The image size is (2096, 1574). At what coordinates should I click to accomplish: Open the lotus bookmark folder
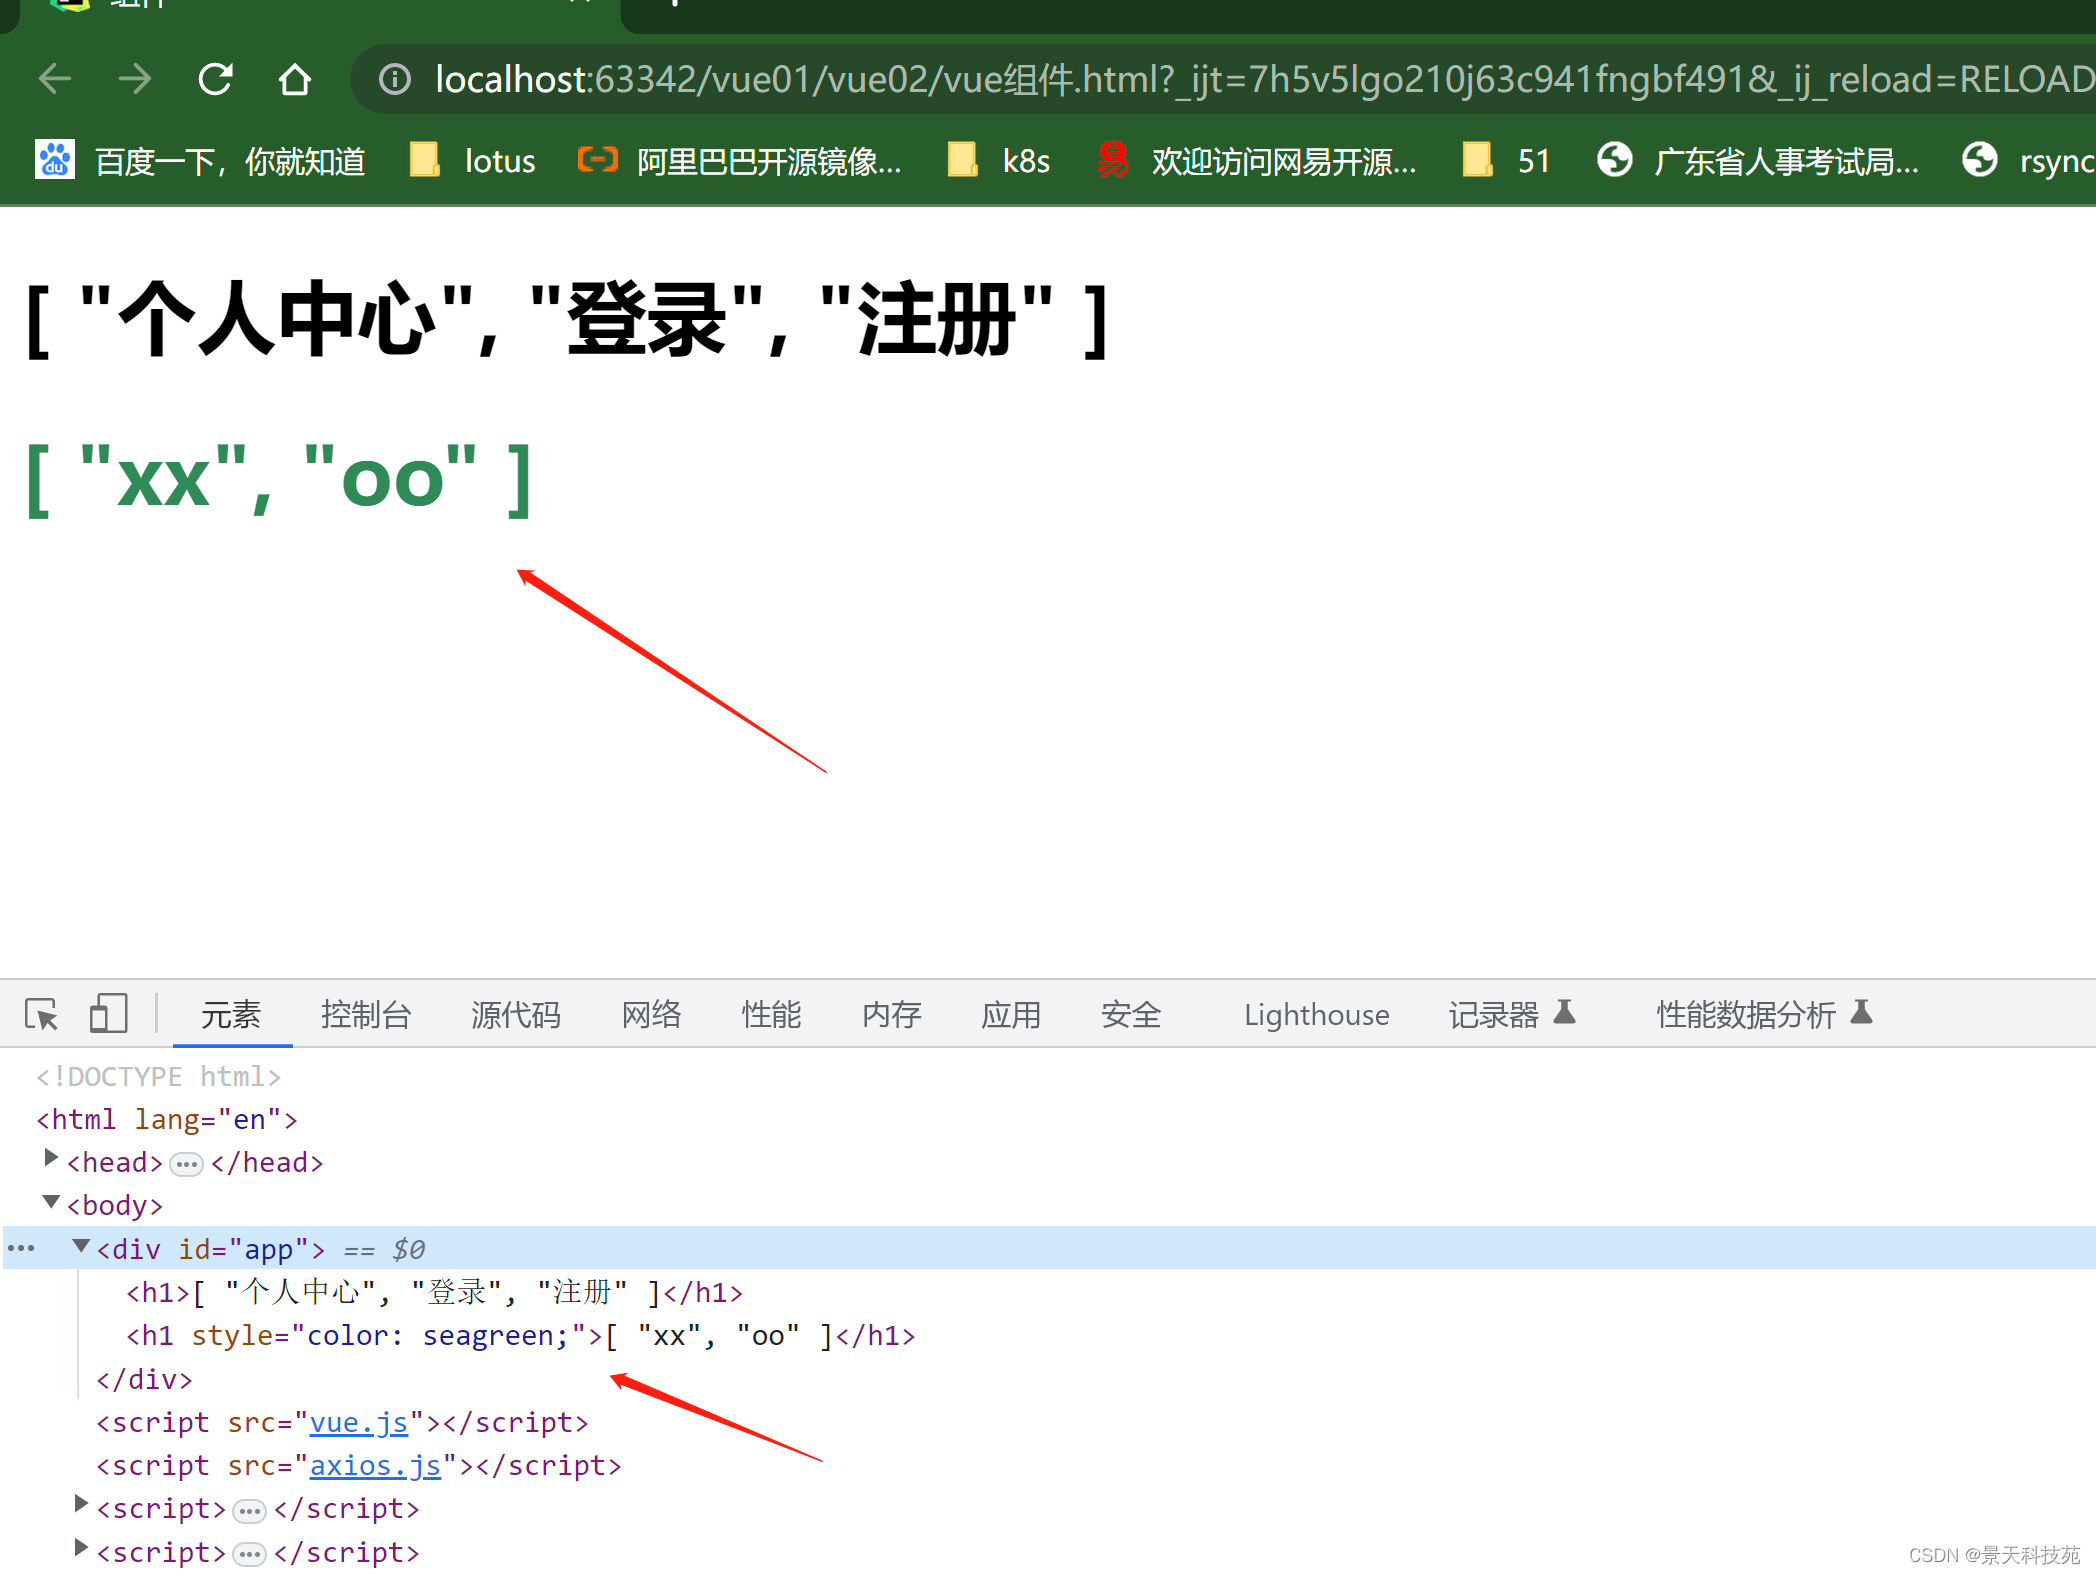coord(472,160)
